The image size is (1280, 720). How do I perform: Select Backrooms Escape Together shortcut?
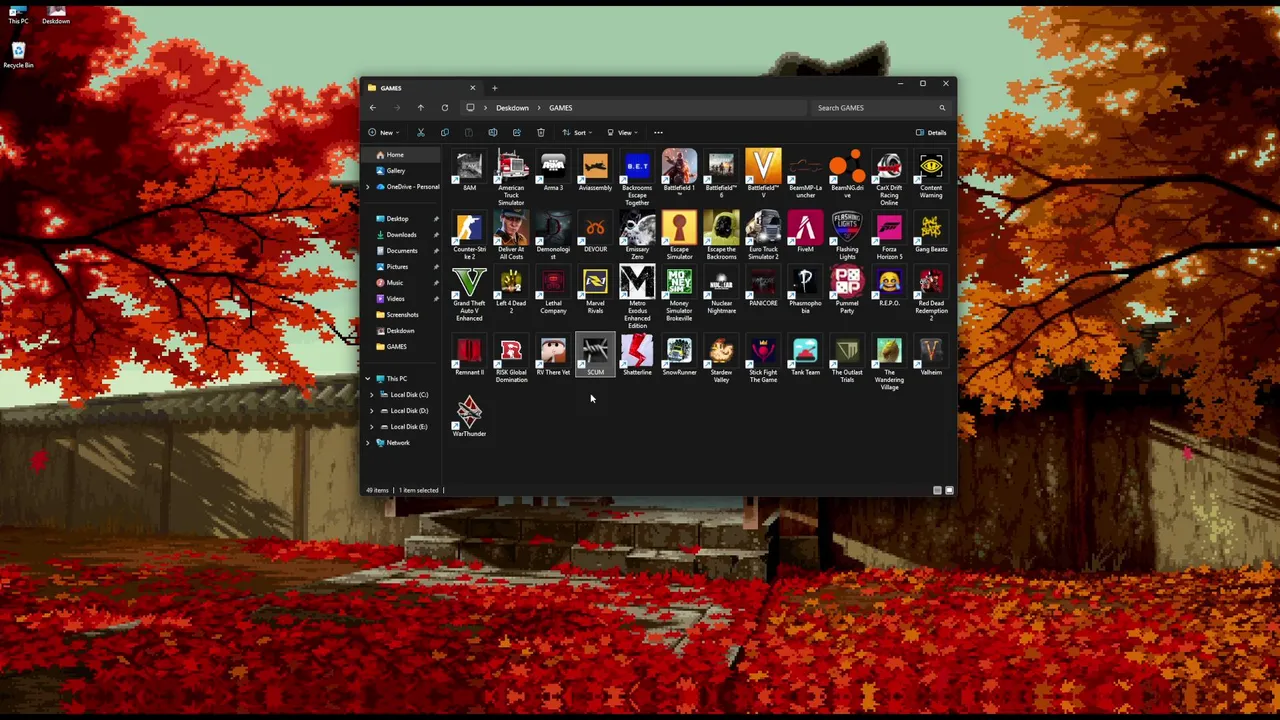point(637,178)
